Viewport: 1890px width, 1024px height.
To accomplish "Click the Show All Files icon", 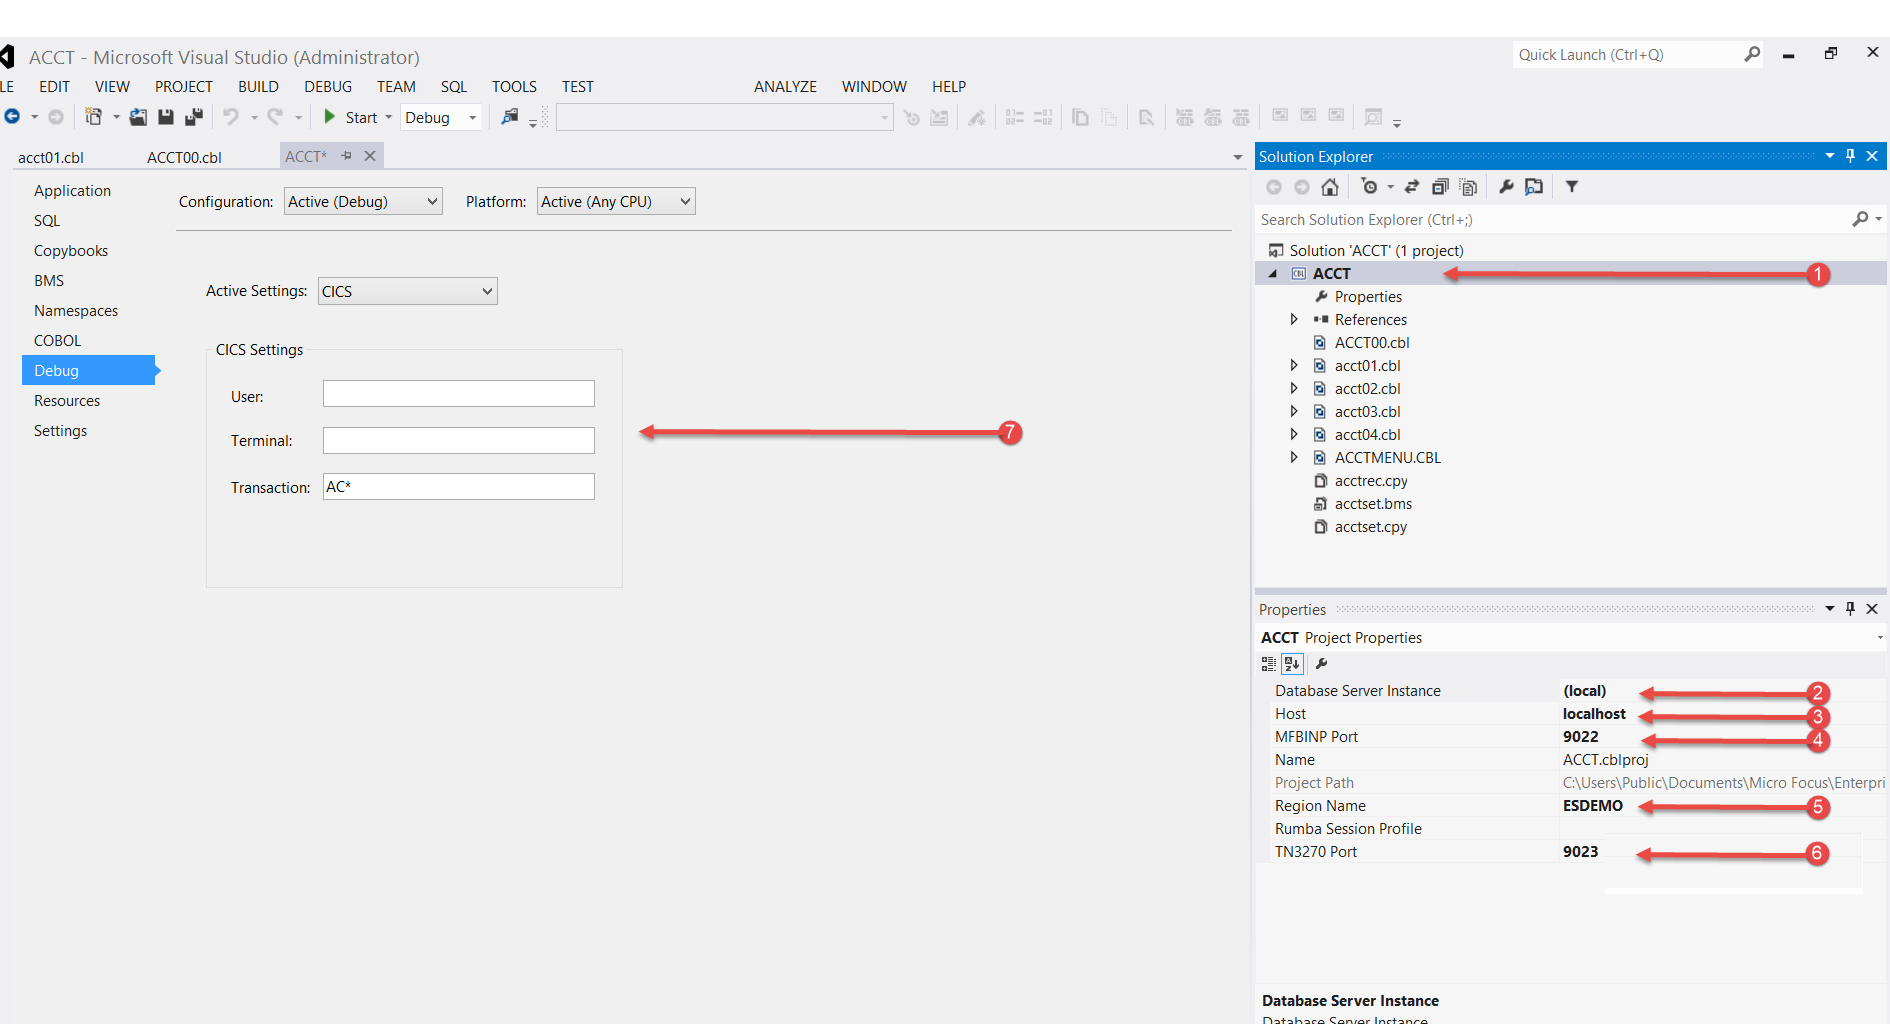I will pyautogui.click(x=1468, y=187).
